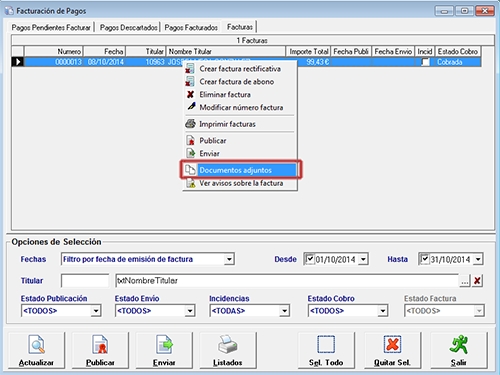Click the 0000013 invoice number cell

point(53,62)
